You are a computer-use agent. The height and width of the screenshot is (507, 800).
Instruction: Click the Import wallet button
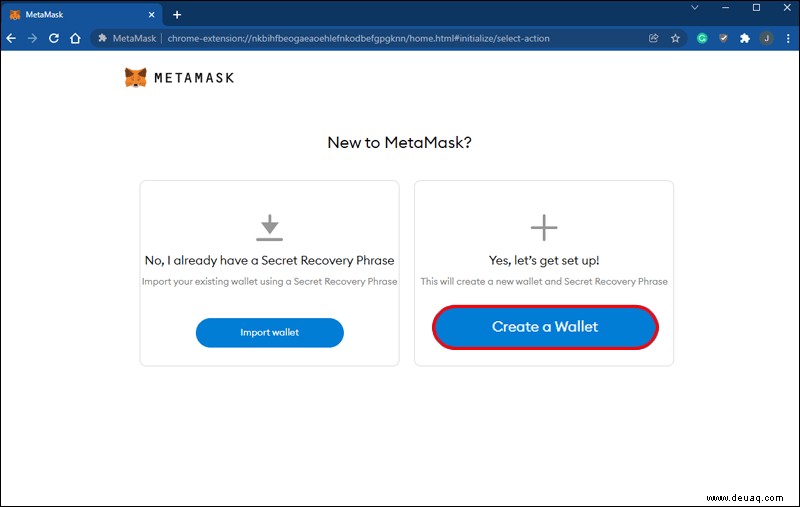click(269, 333)
